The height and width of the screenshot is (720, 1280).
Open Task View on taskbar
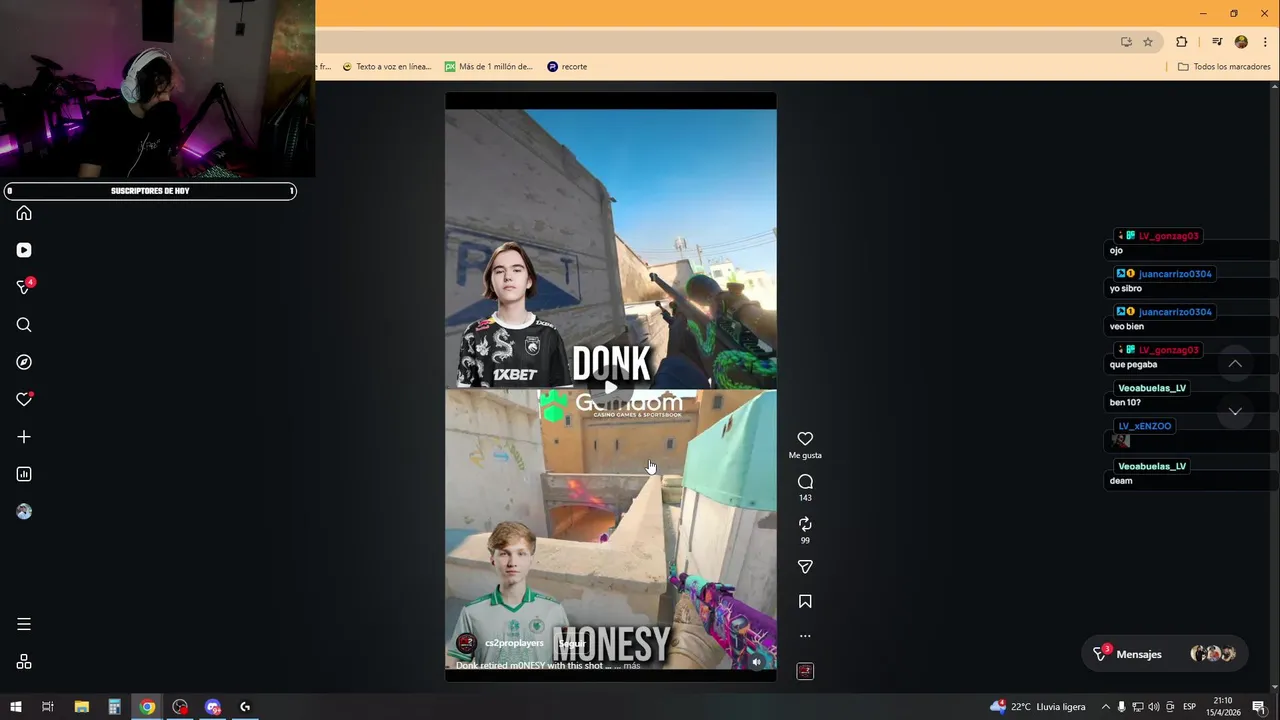click(x=47, y=707)
